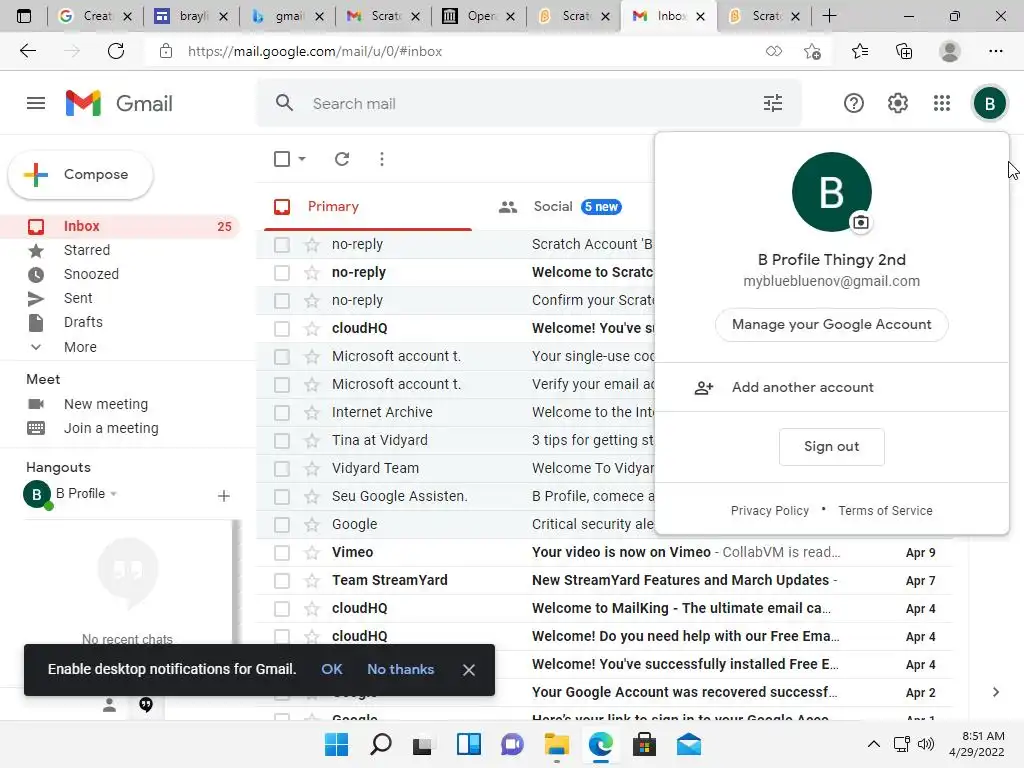Click Manage your Google Account
Viewport: 1024px width, 768px height.
831,325
